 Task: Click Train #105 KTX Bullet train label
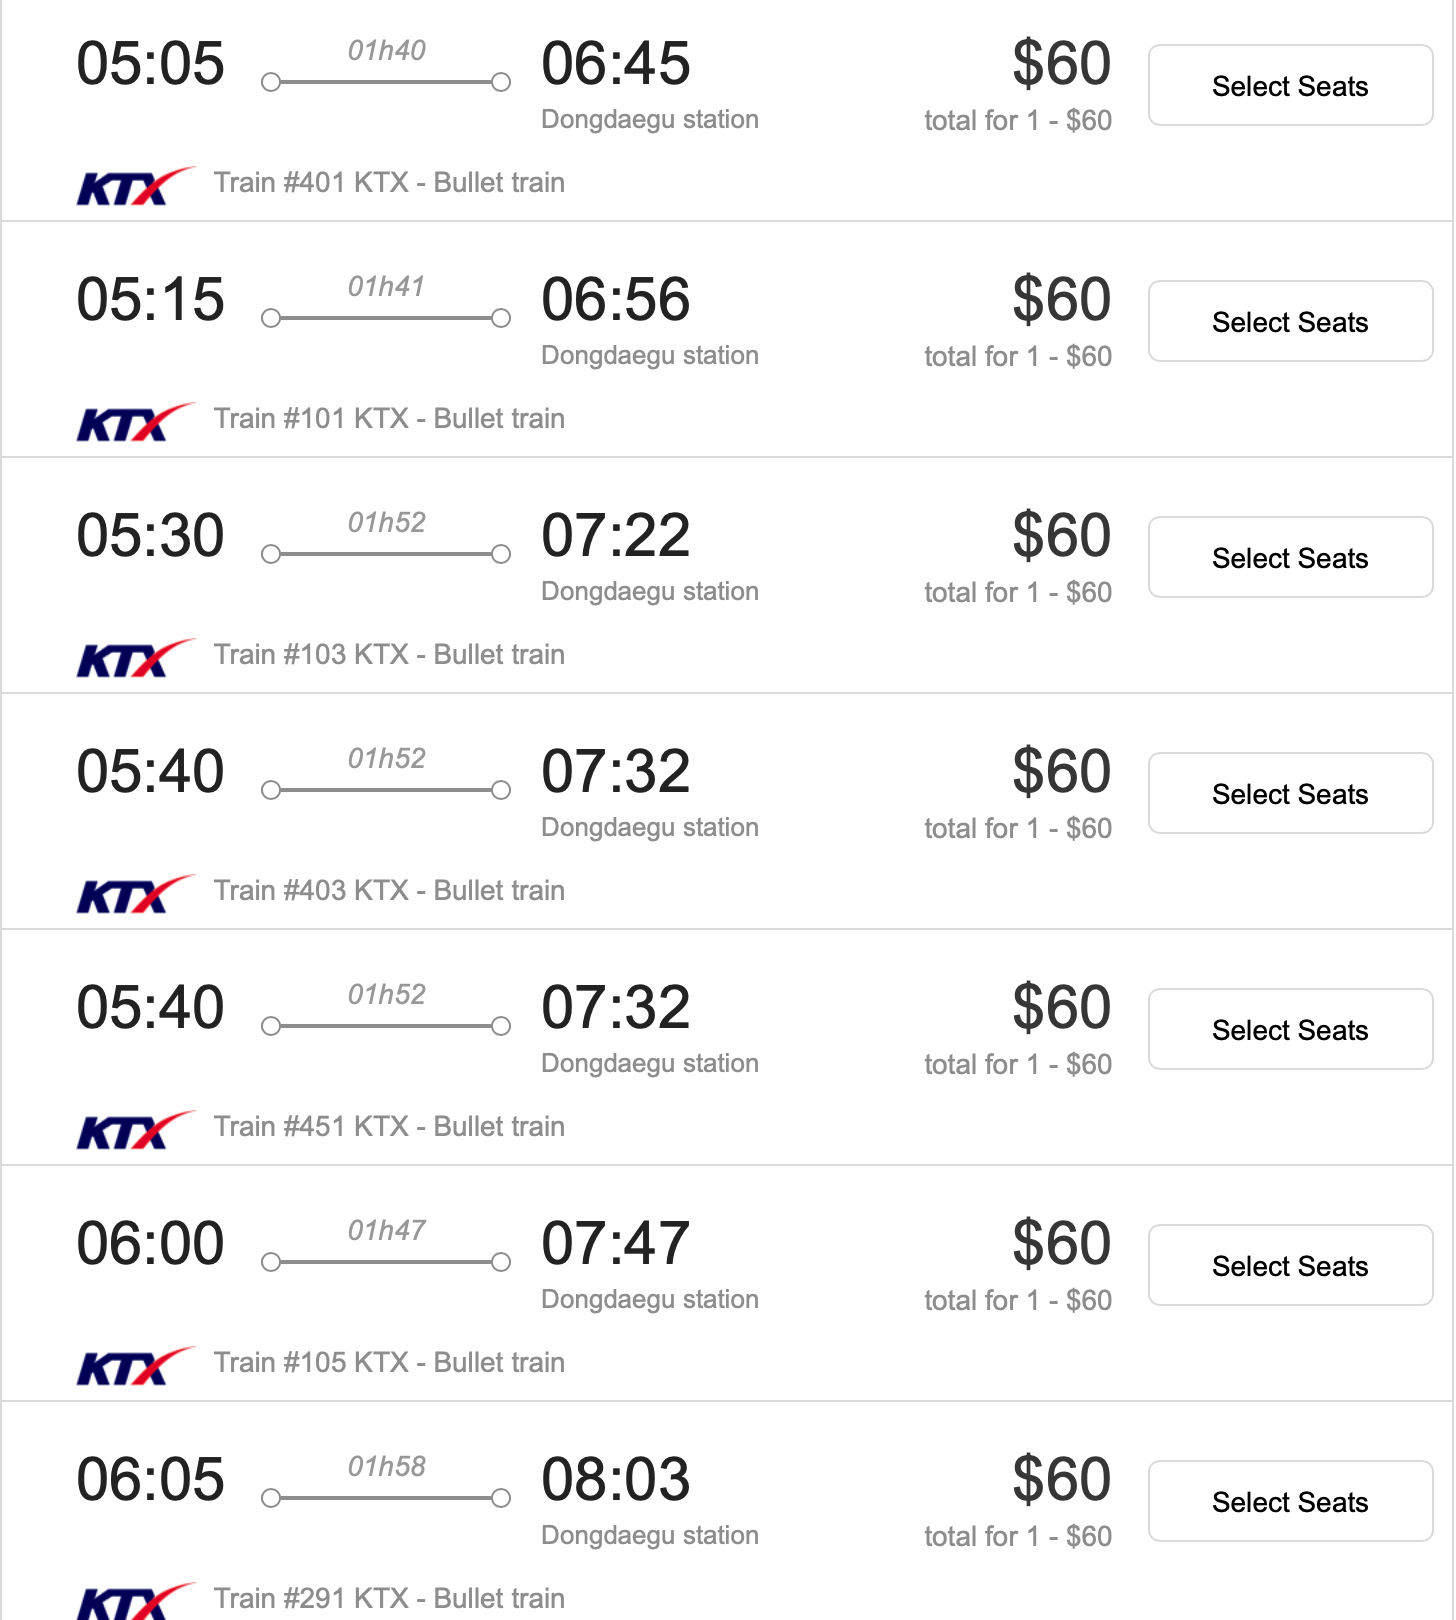(x=389, y=1363)
